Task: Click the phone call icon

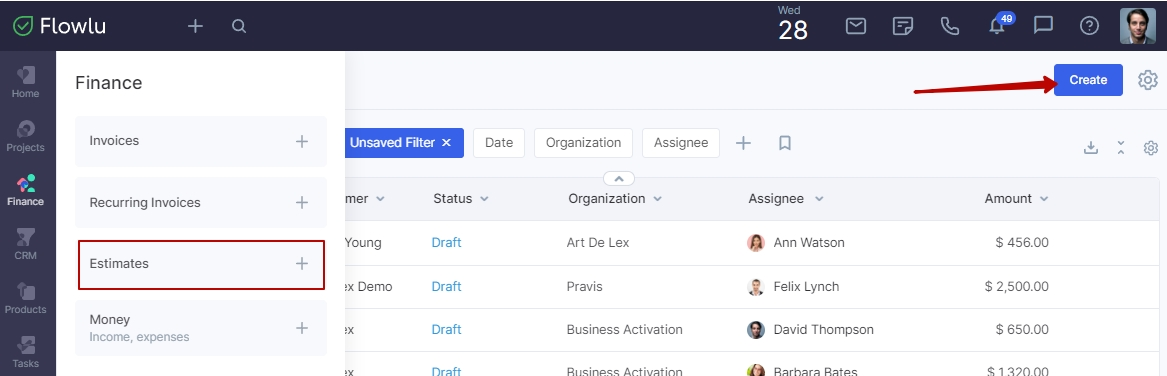Action: (x=950, y=26)
